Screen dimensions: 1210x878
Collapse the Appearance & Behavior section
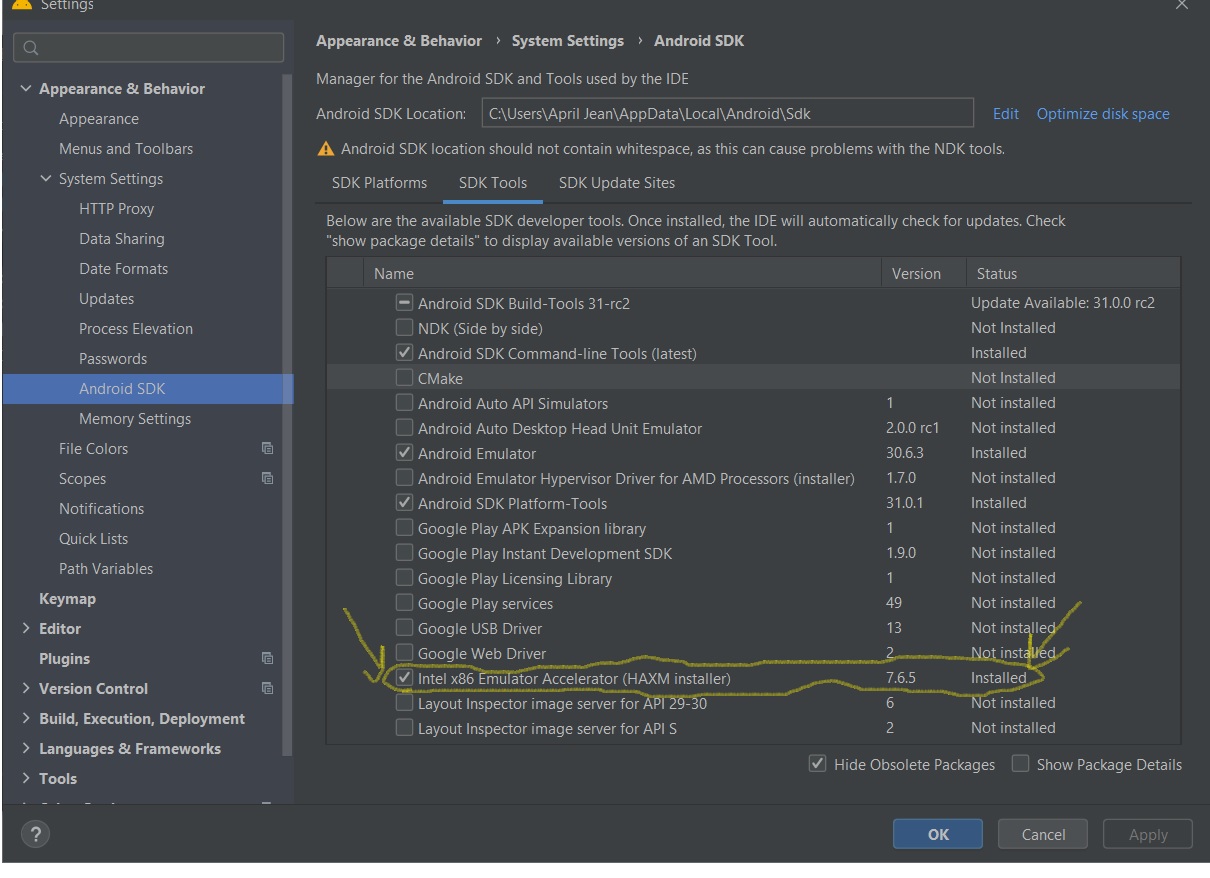pos(26,89)
